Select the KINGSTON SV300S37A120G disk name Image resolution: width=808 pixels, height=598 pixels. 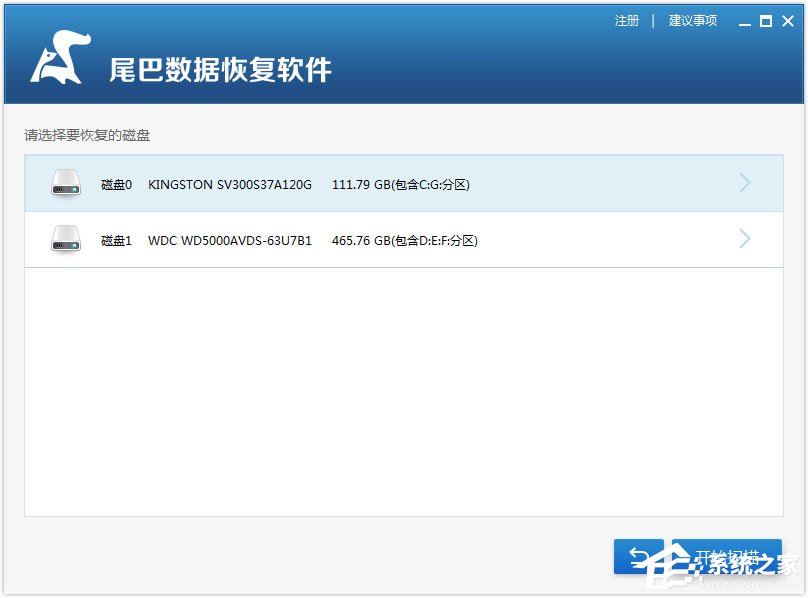coord(230,185)
